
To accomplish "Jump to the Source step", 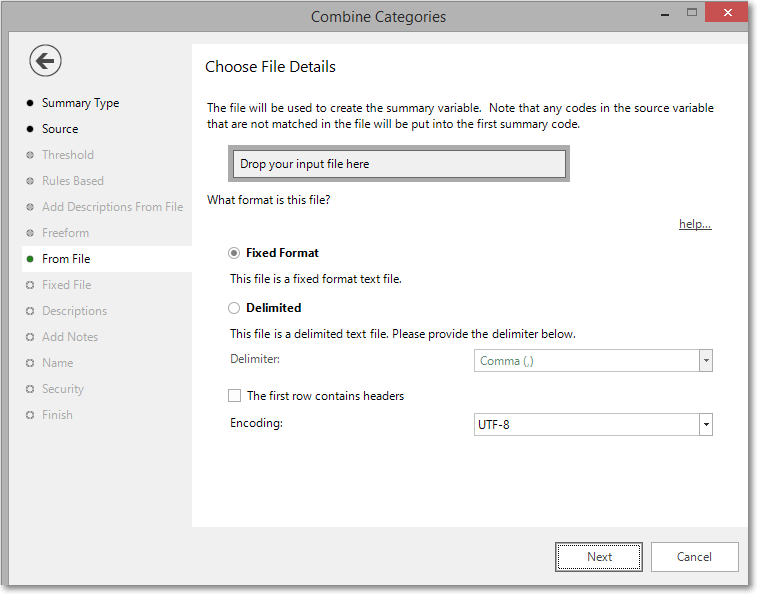I will click(60, 129).
